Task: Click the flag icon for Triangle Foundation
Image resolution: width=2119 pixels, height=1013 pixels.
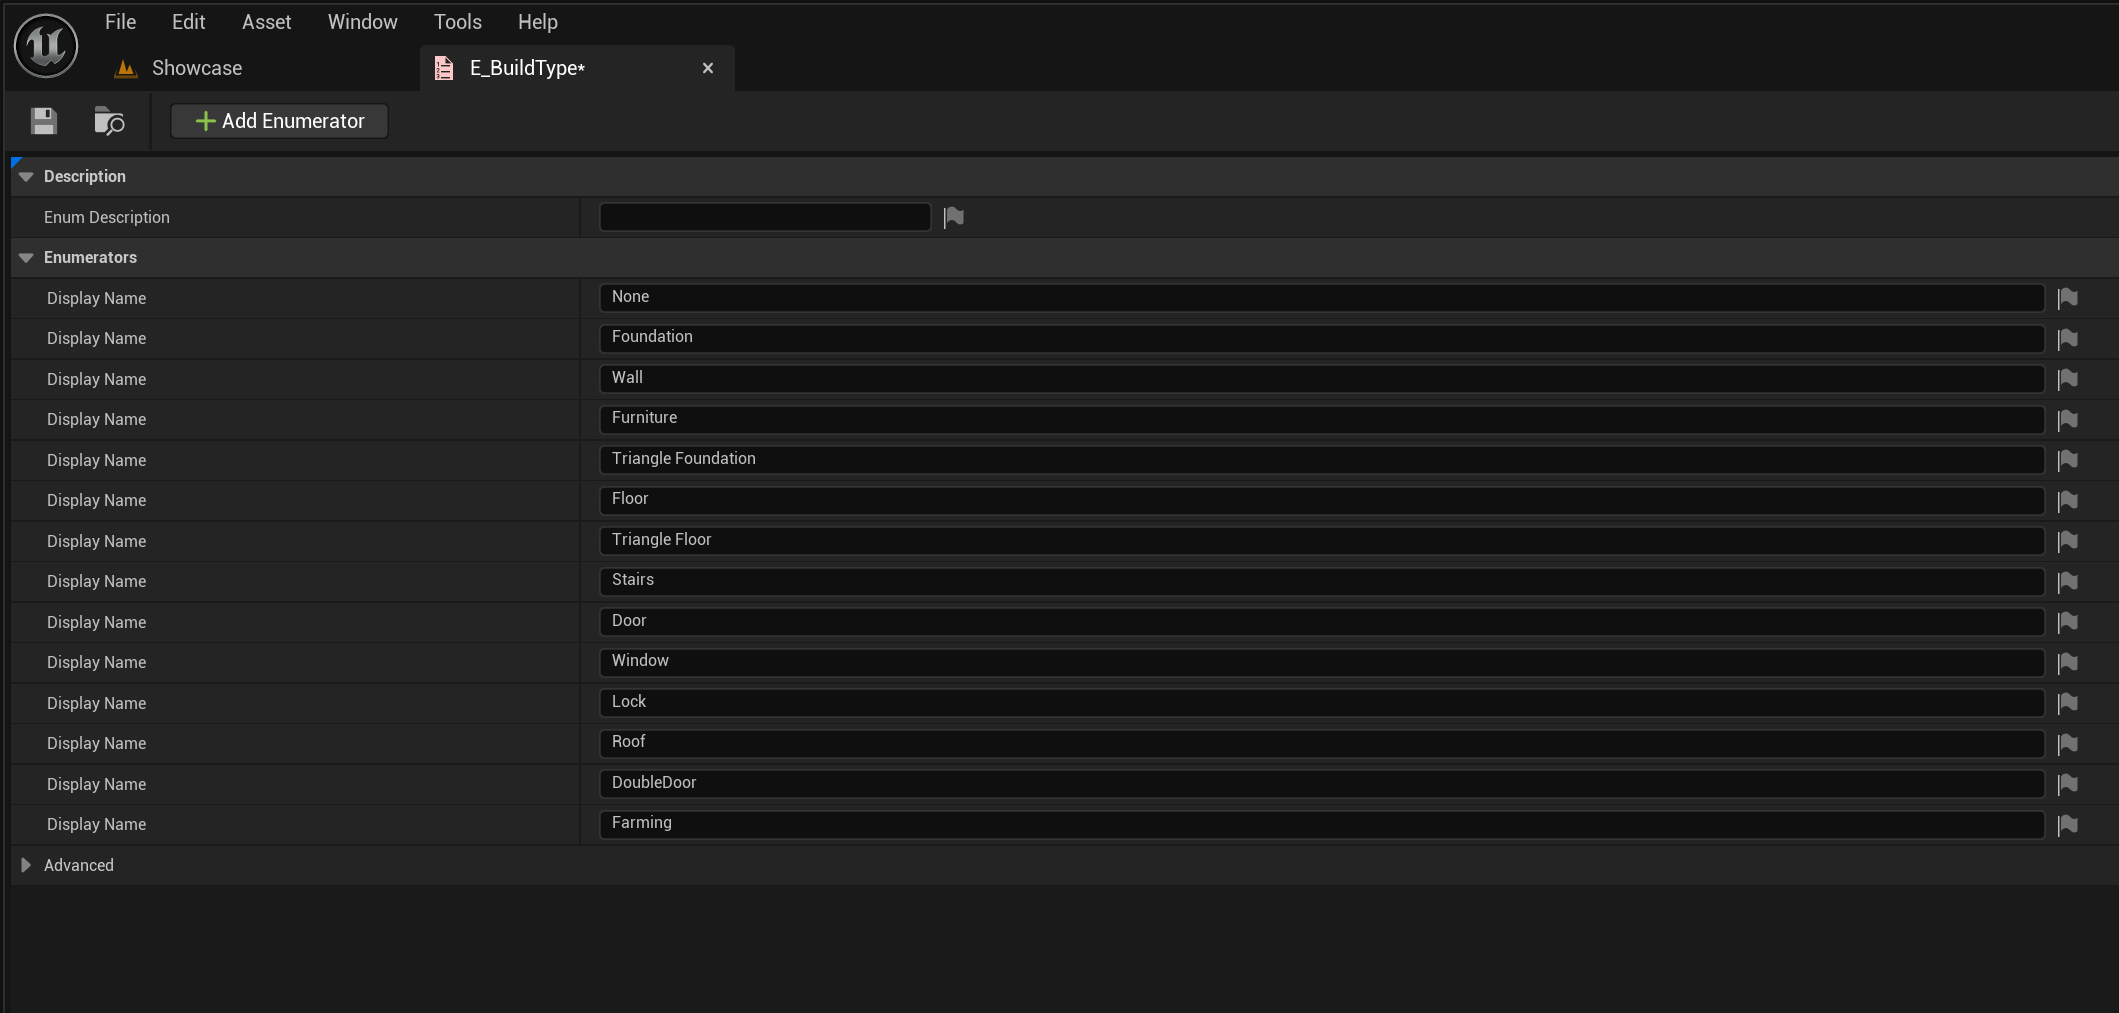Action: (2067, 460)
